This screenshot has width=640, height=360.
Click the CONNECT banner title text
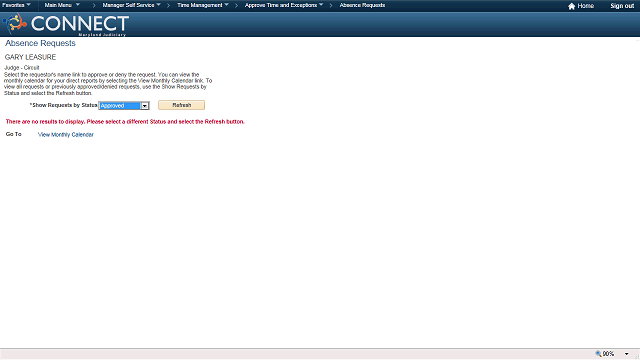pyautogui.click(x=80, y=24)
